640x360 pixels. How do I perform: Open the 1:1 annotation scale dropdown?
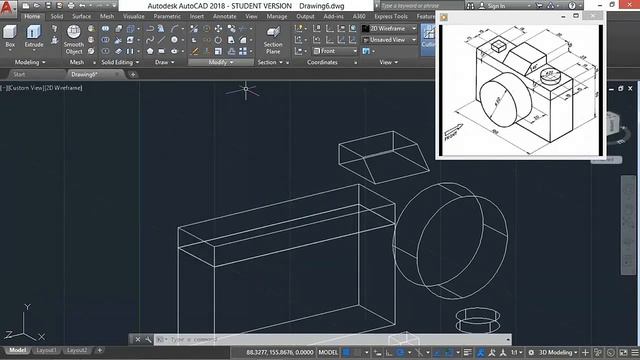pyautogui.click(x=517, y=353)
